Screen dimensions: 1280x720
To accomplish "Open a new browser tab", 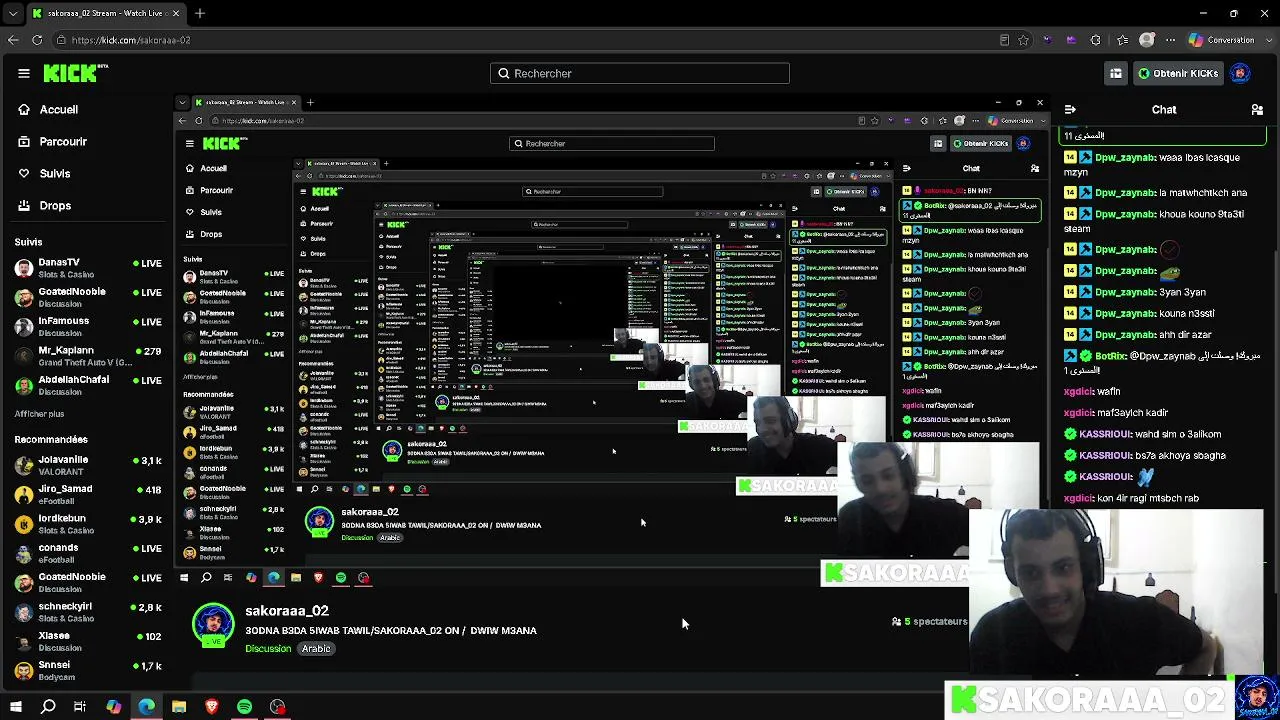I will (200, 13).
